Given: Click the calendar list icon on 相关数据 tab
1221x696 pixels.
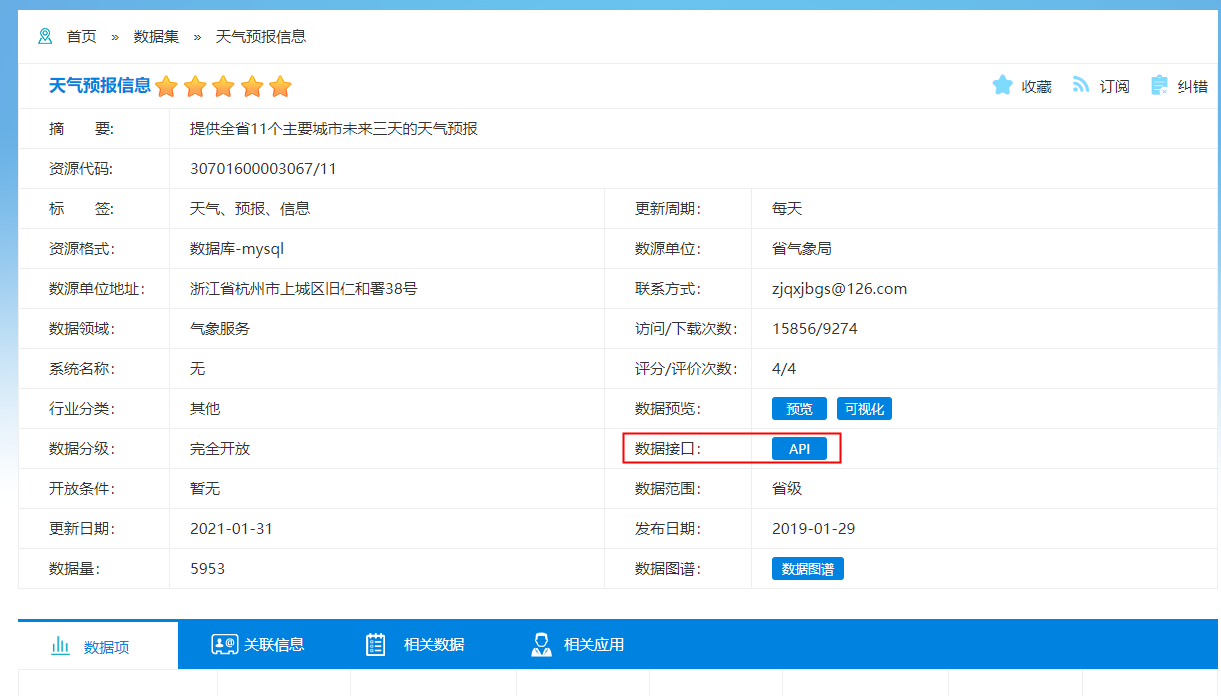Looking at the screenshot, I should pyautogui.click(x=376, y=645).
